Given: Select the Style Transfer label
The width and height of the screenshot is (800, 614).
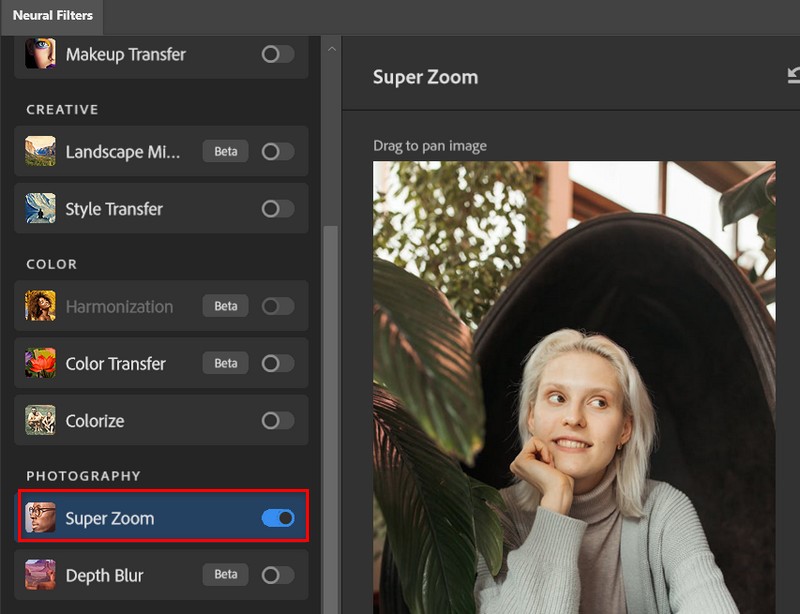Looking at the screenshot, I should tap(114, 209).
